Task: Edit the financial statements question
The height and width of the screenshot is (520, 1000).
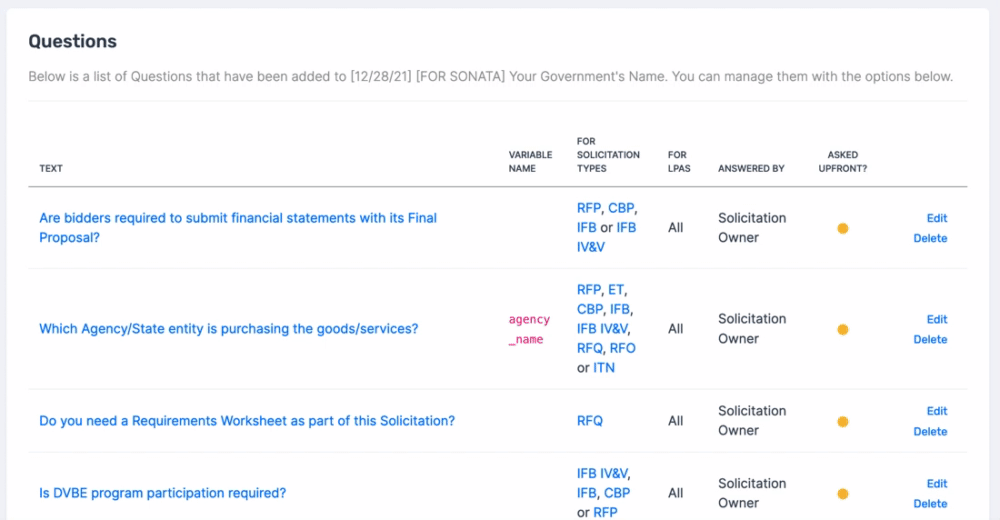Action: coord(936,218)
